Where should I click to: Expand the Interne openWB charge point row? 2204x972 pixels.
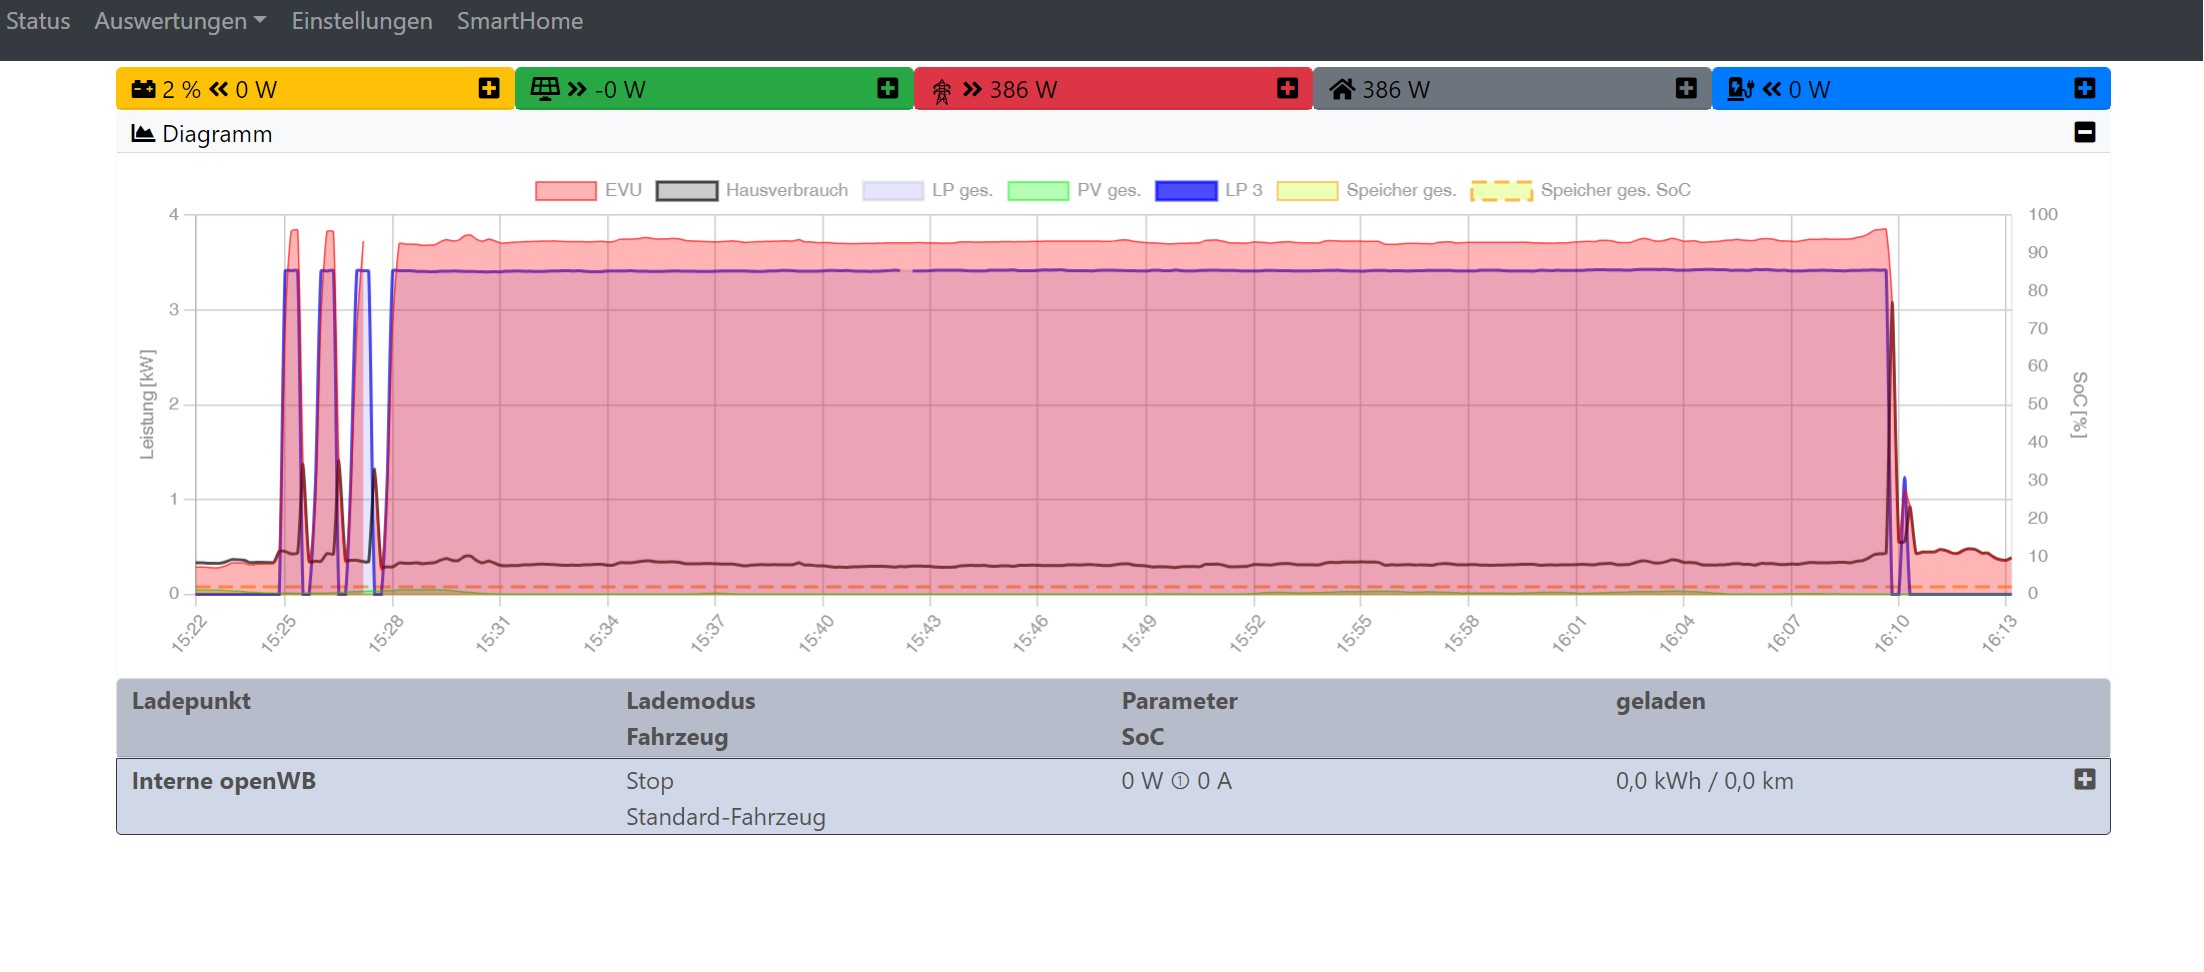2084,779
